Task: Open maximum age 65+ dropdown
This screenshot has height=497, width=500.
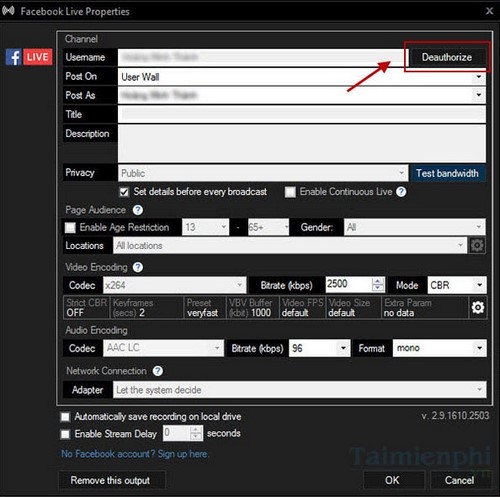Action: coord(268,227)
